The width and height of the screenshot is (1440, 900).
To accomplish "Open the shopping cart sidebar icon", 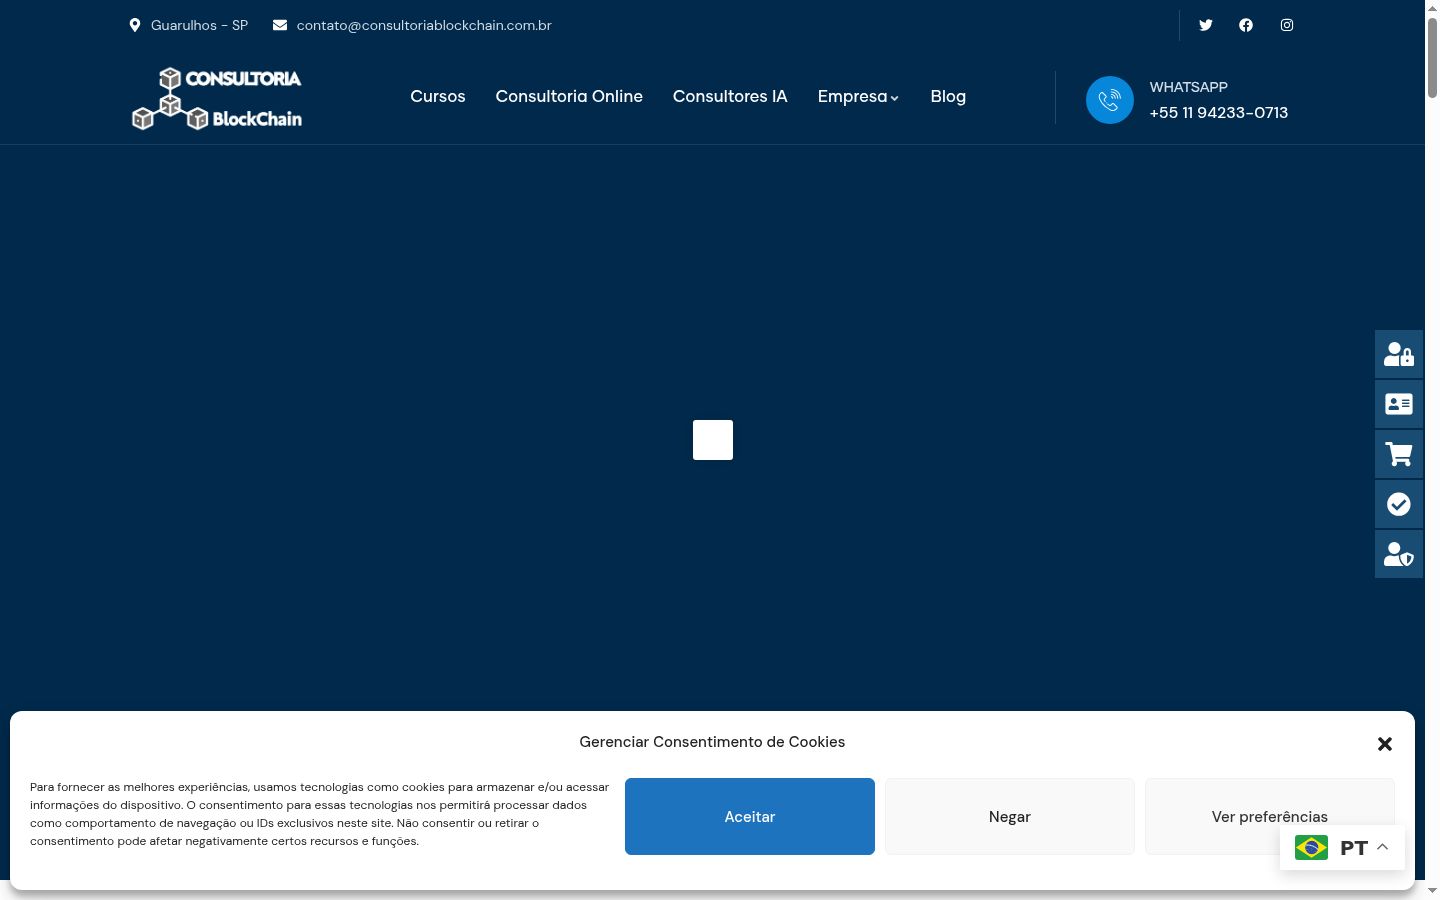I will pos(1399,454).
